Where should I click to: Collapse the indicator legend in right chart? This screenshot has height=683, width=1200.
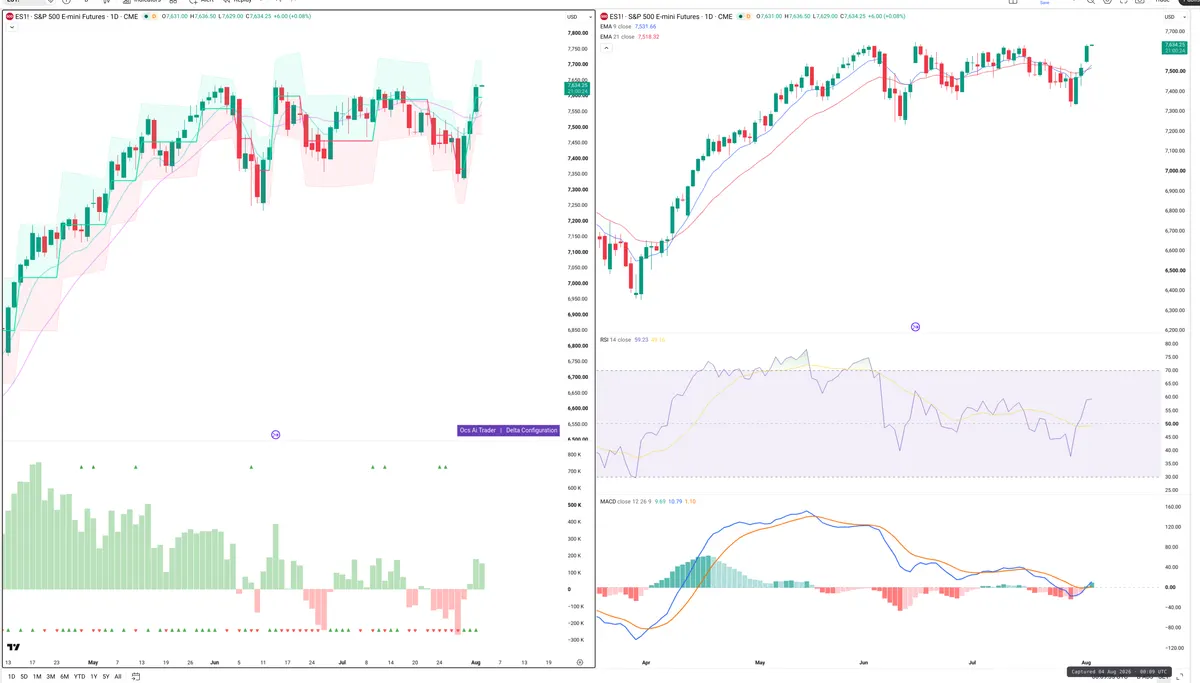pos(605,47)
